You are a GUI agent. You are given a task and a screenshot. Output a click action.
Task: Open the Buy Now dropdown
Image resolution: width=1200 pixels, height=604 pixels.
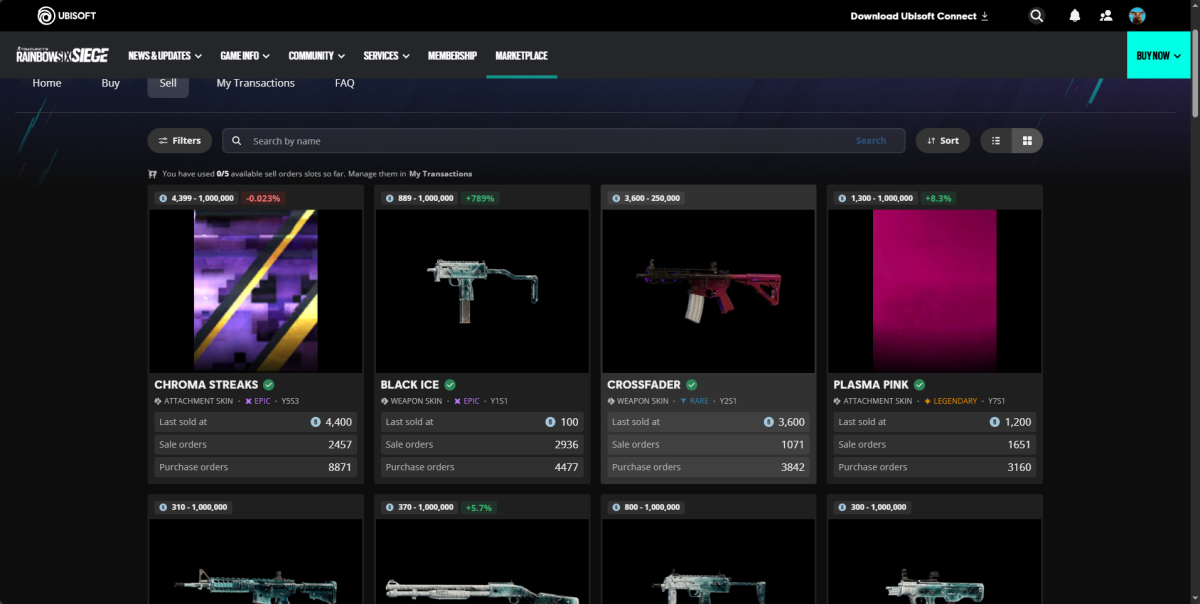[1159, 56]
